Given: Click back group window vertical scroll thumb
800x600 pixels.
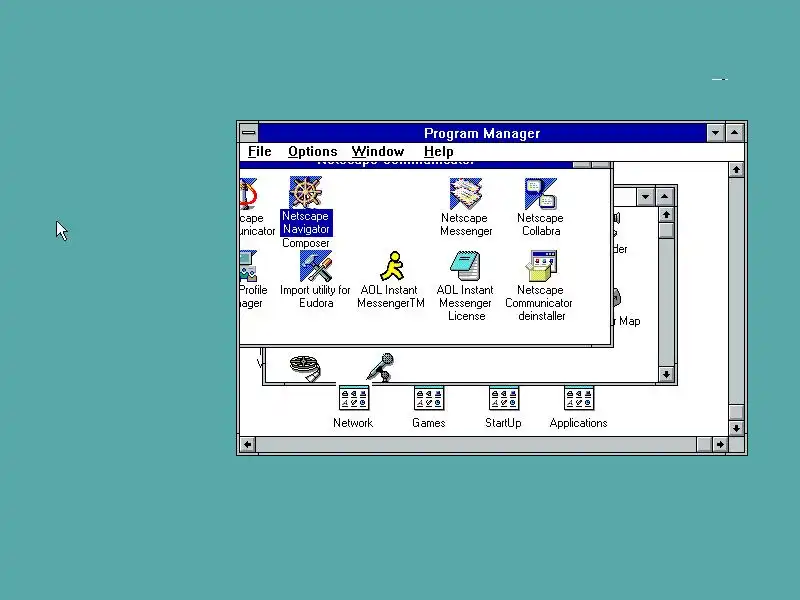Looking at the screenshot, I should click(x=666, y=231).
